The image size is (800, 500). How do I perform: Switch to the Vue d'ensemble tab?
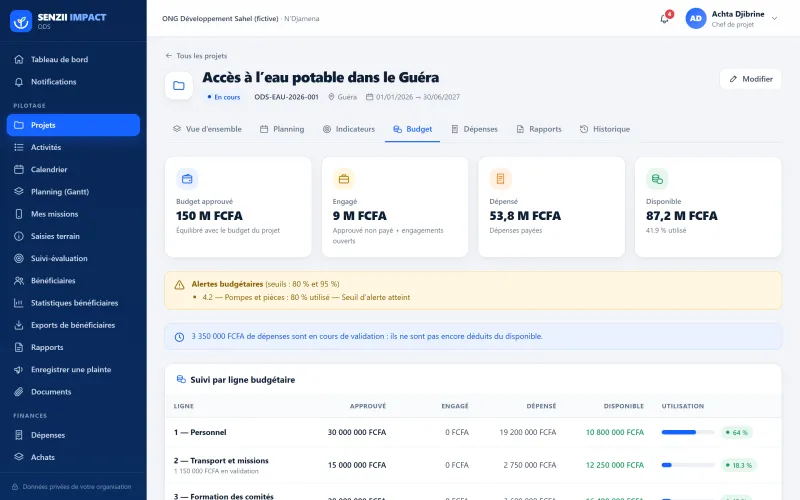(x=207, y=129)
